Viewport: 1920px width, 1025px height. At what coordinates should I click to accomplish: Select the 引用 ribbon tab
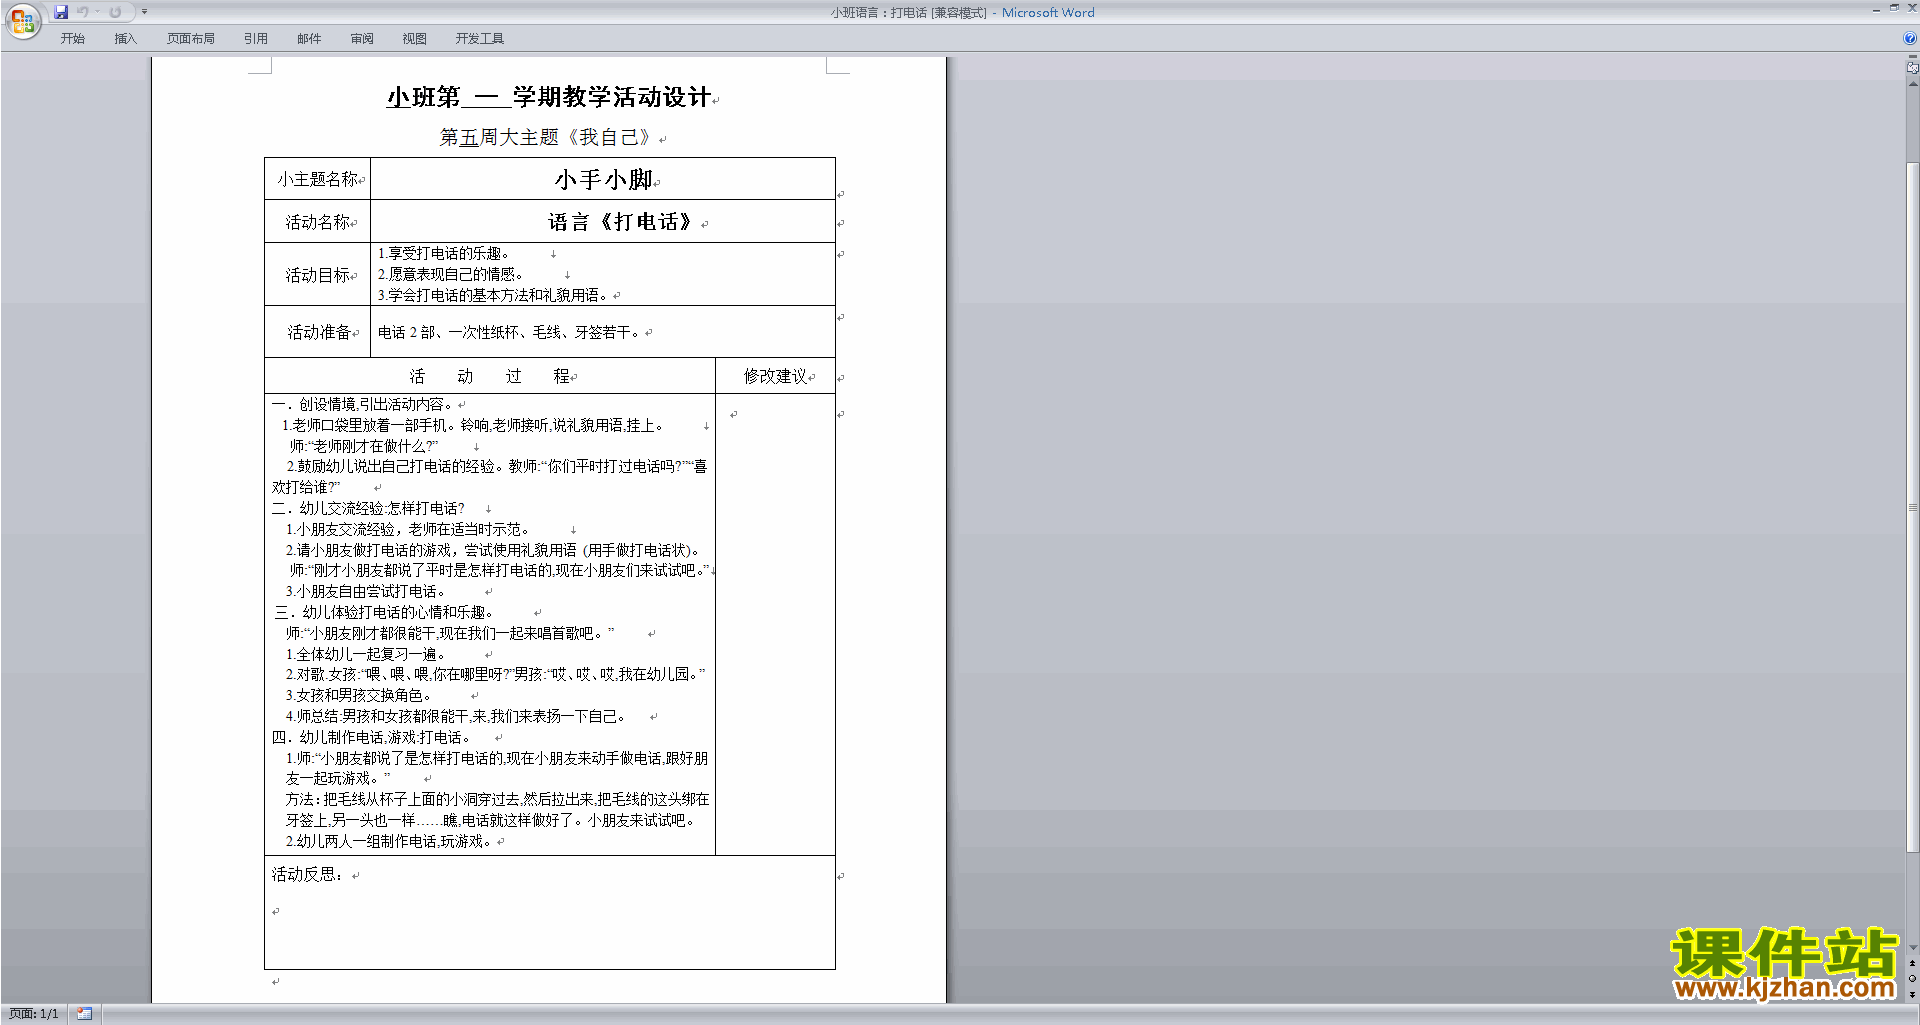256,39
